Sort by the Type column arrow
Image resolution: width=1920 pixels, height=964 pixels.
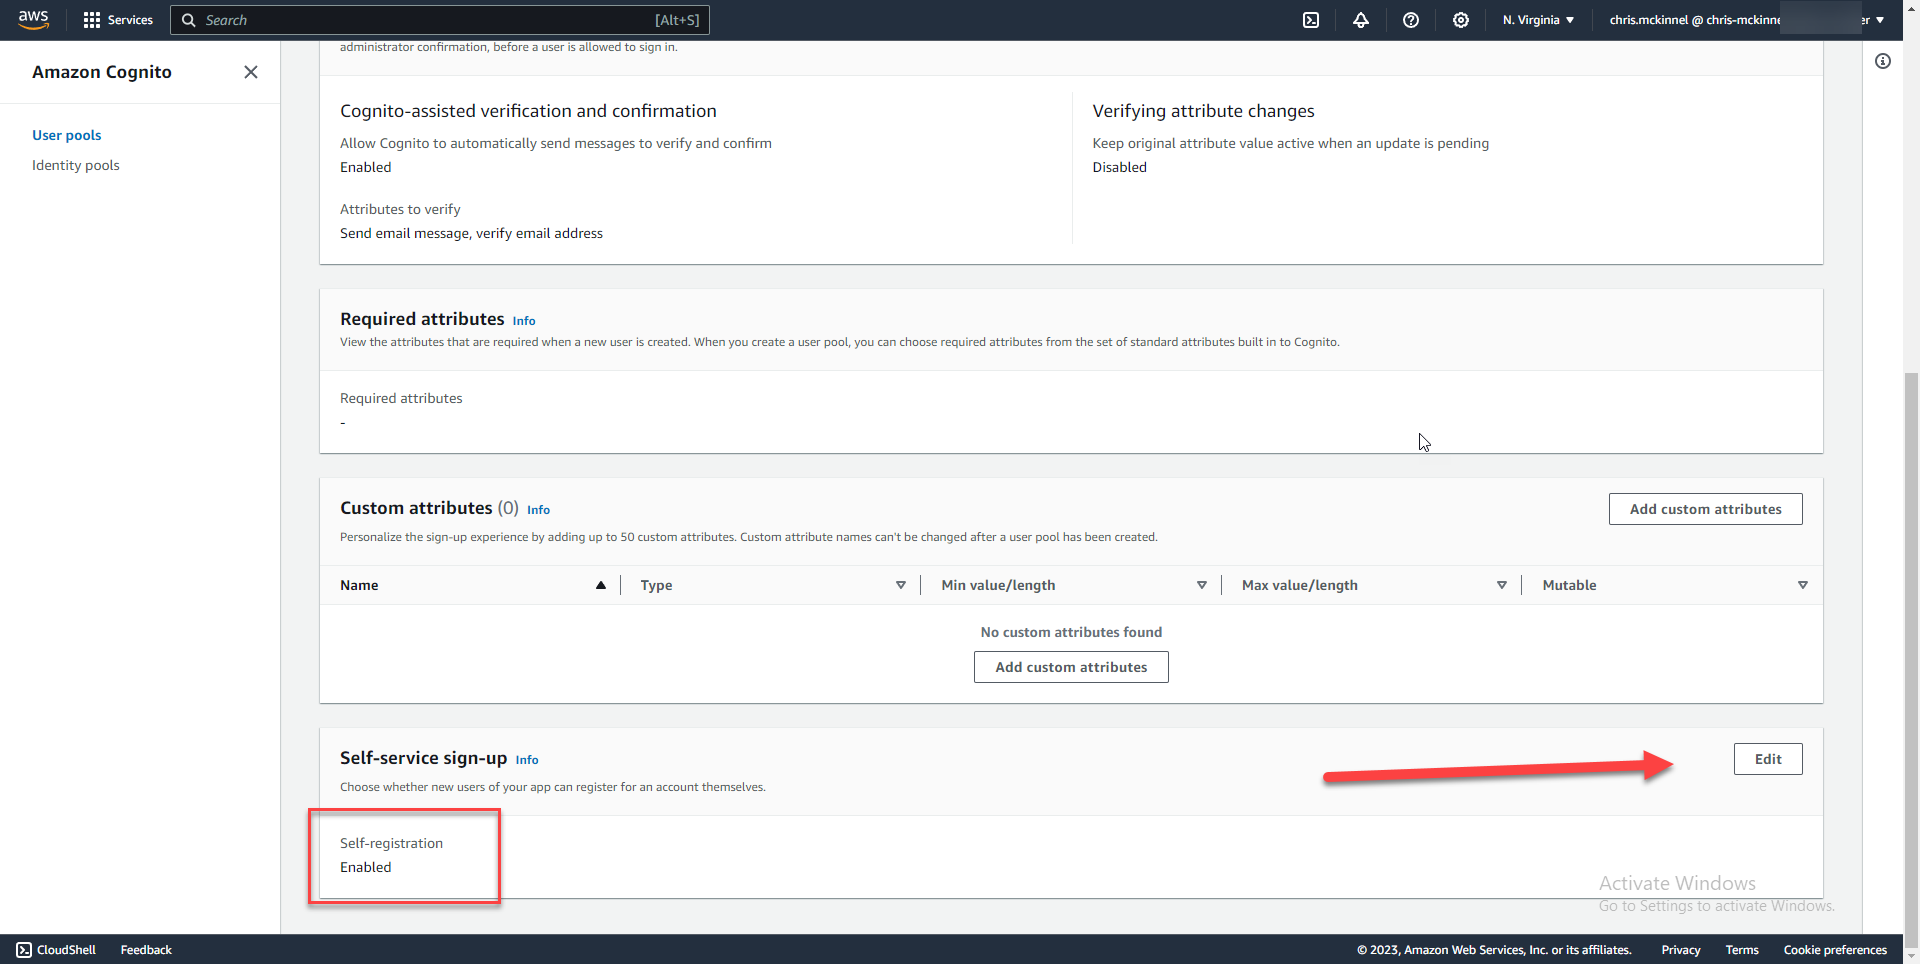coord(900,585)
